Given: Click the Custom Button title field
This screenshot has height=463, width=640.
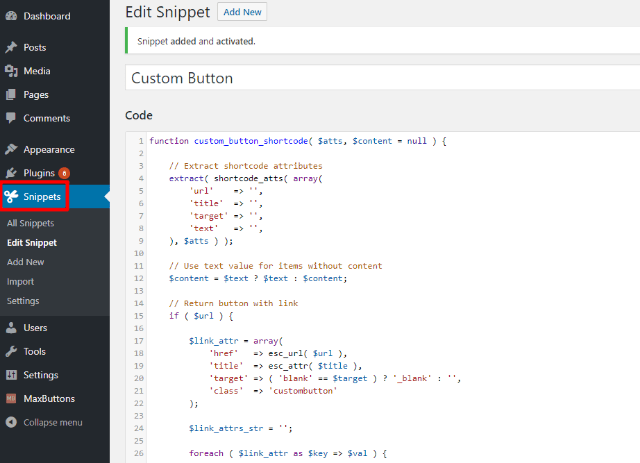Looking at the screenshot, I should (x=382, y=78).
